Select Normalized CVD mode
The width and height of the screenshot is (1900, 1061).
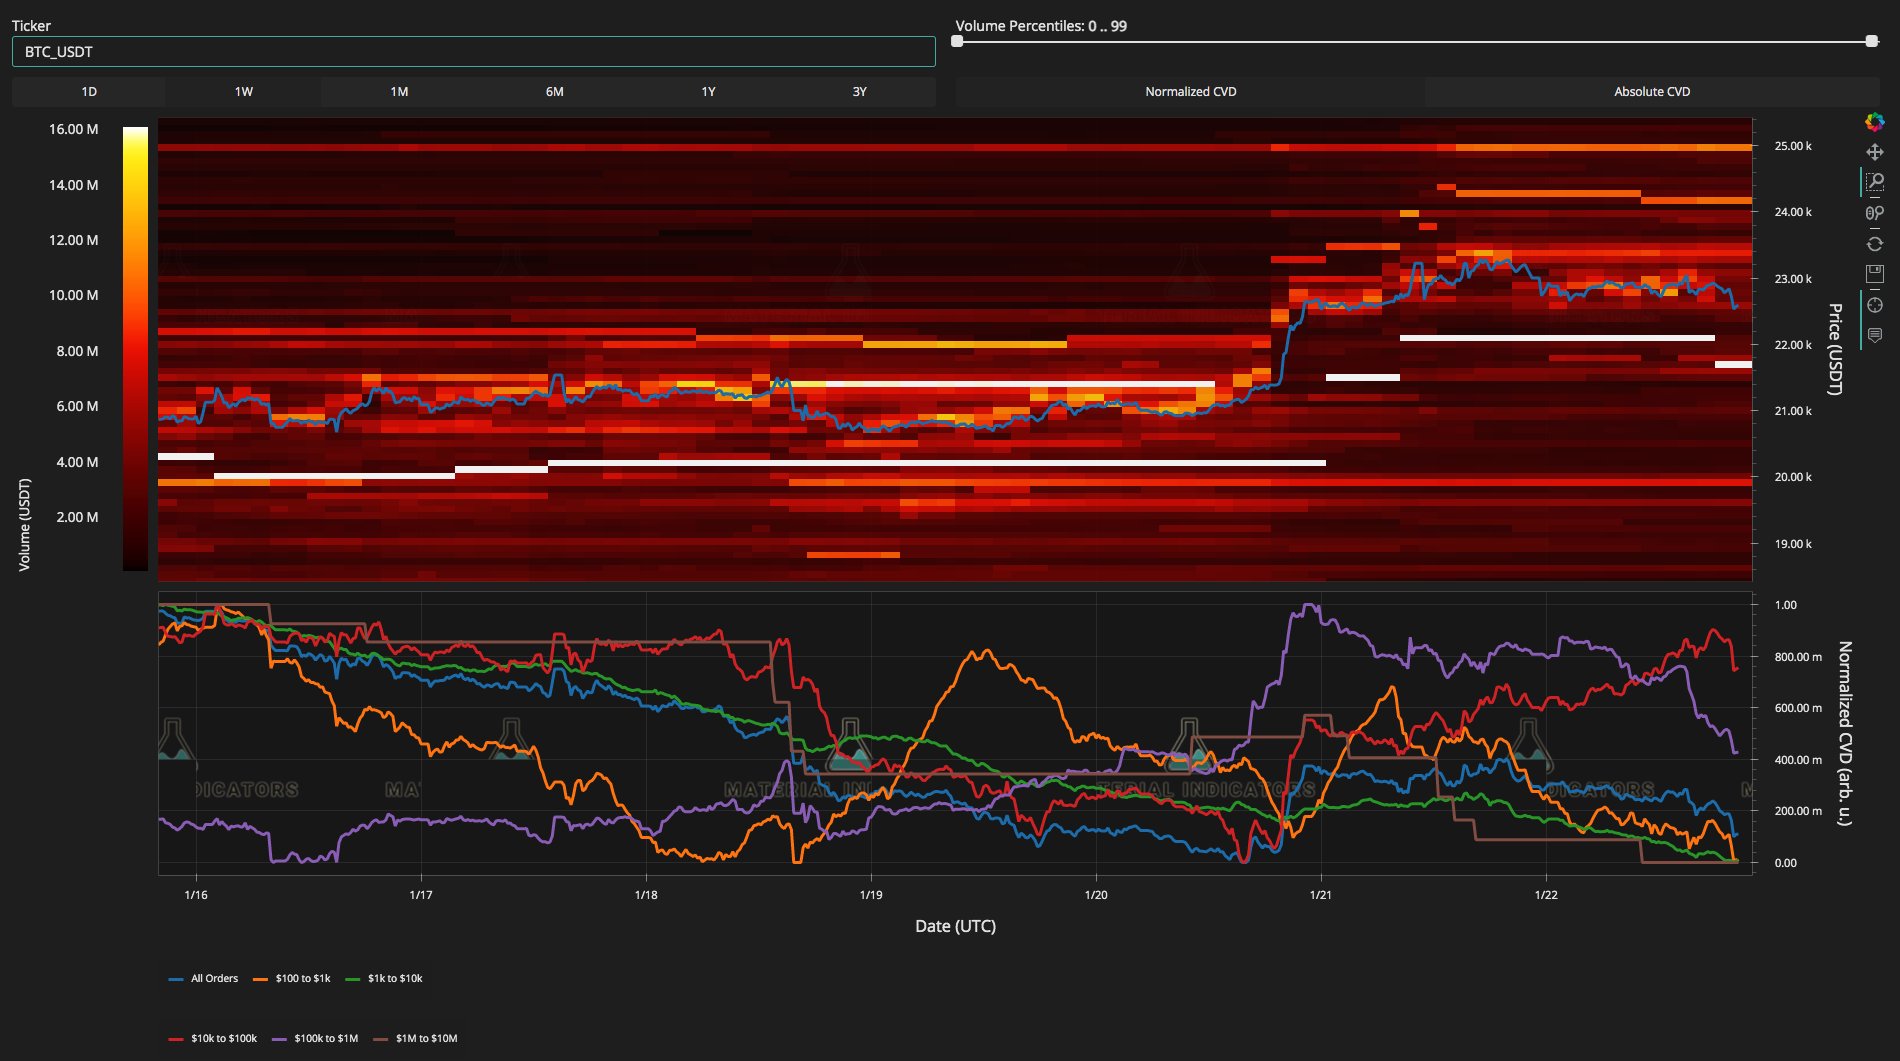point(1190,92)
